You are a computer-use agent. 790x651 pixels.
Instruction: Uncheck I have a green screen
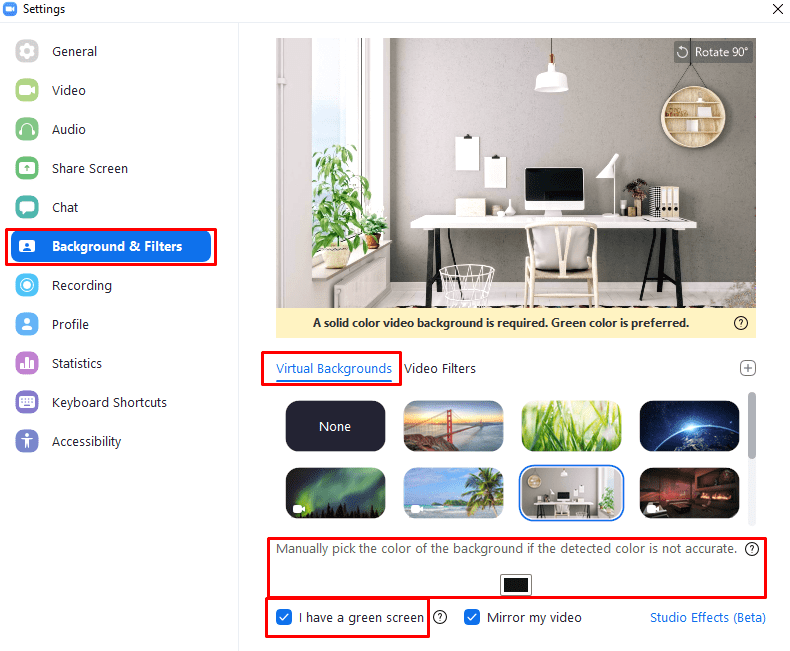pyautogui.click(x=284, y=617)
